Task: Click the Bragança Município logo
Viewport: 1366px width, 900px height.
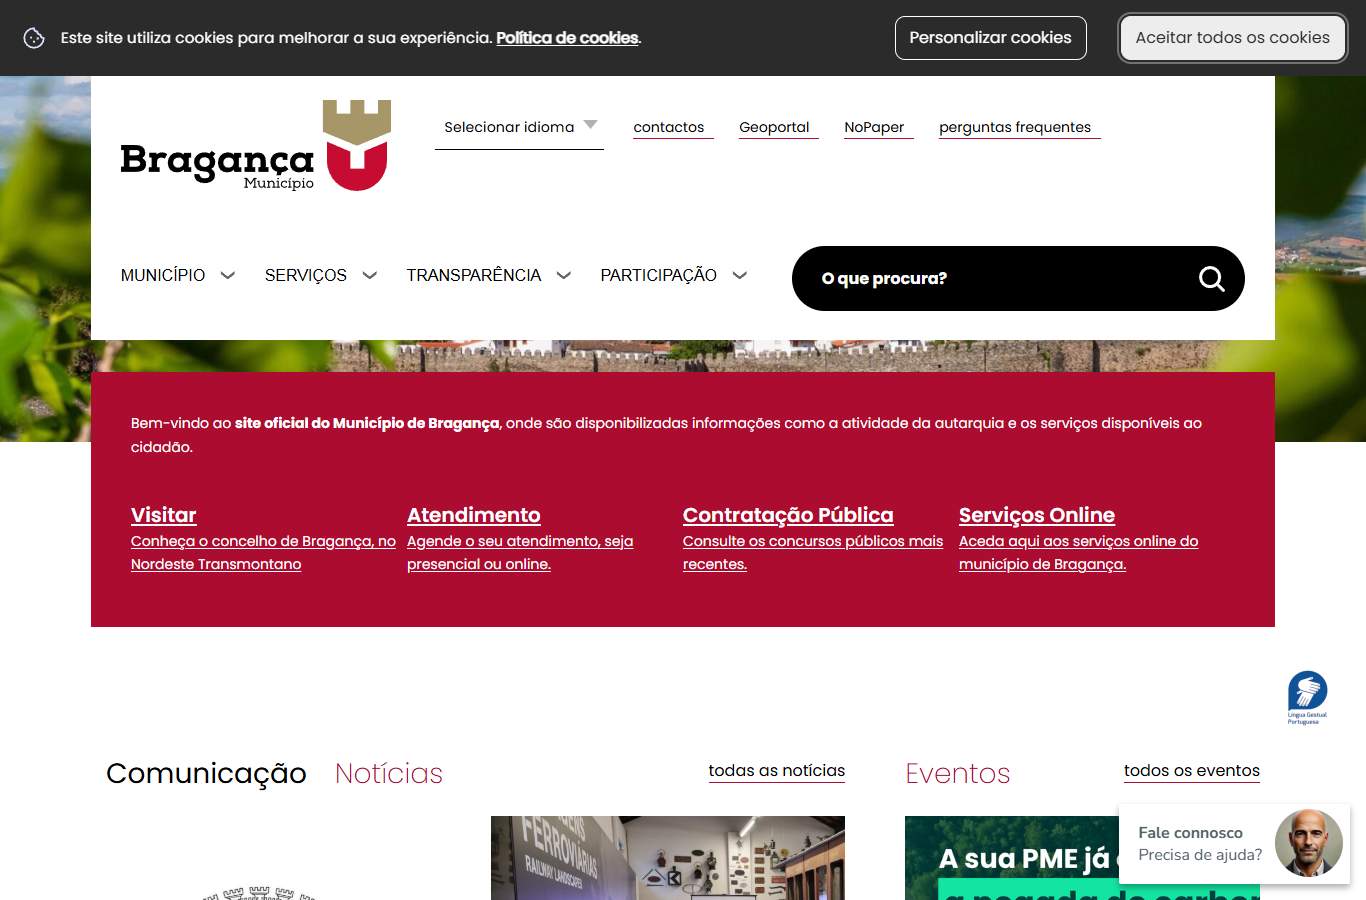Action: point(256,145)
